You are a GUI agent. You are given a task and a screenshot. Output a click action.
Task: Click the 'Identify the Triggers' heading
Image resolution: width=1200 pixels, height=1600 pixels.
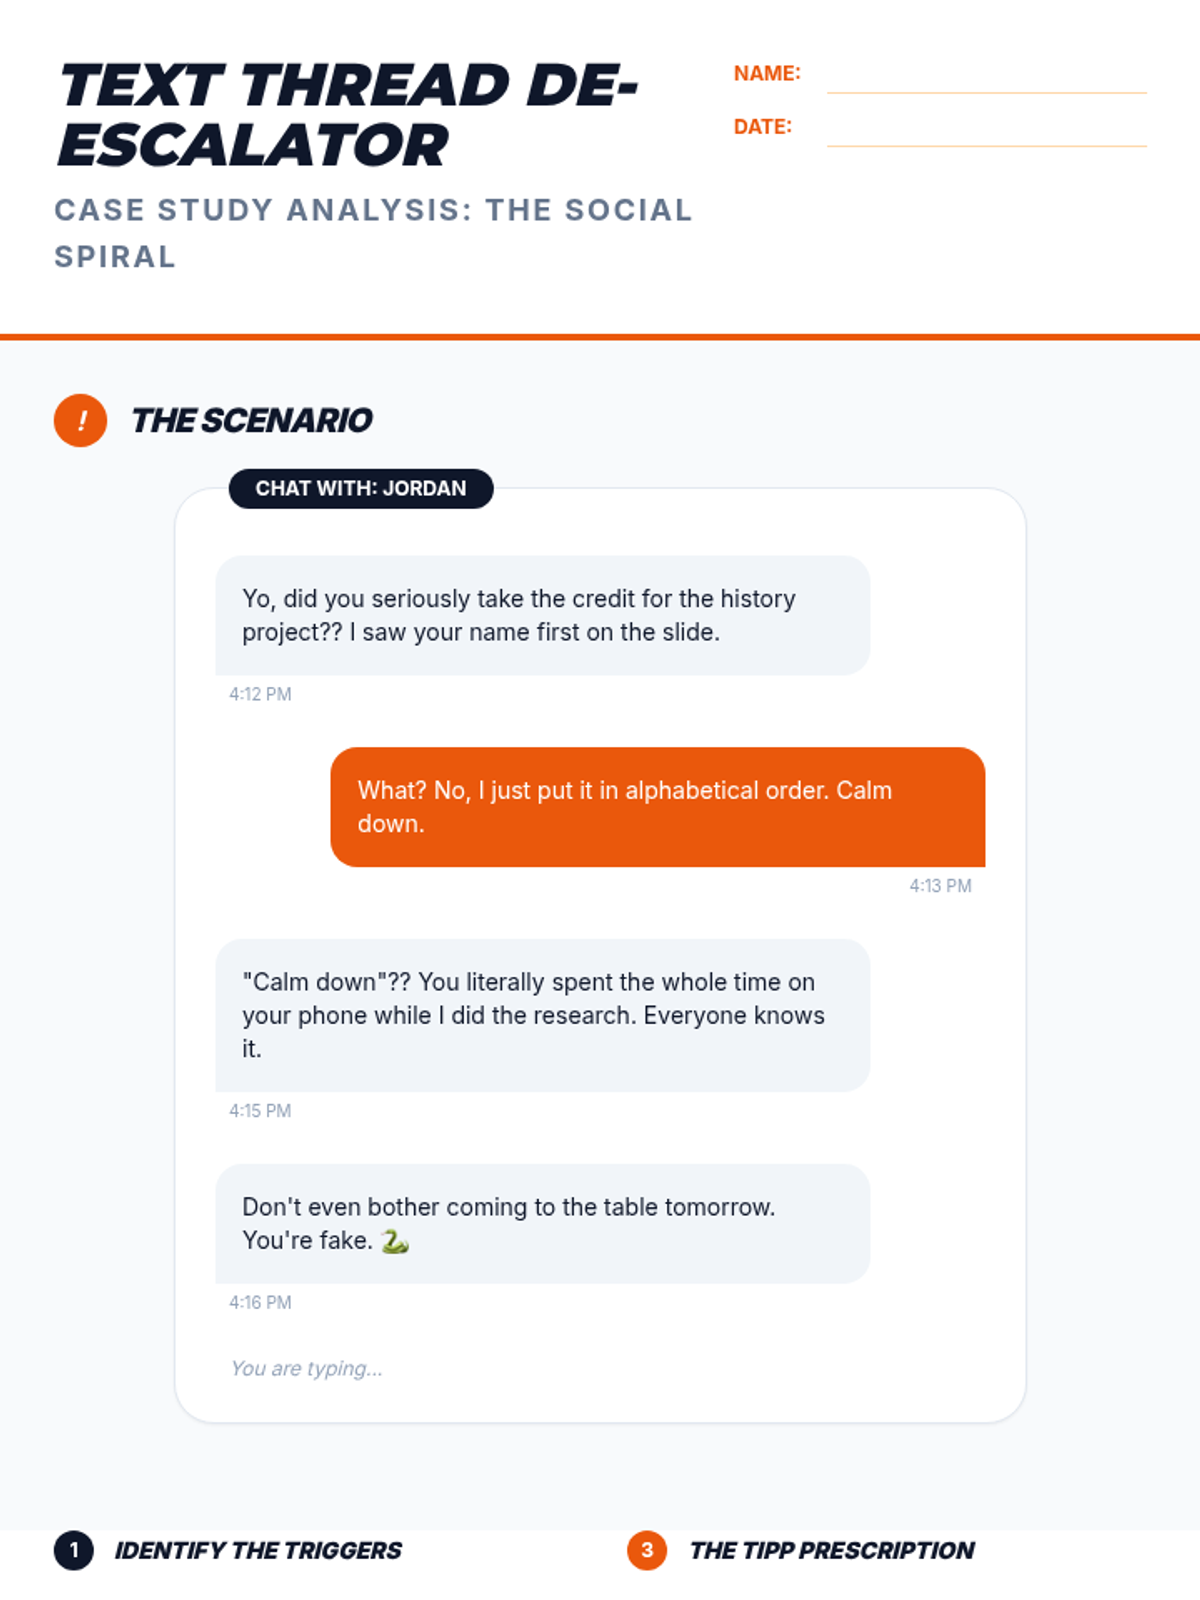[258, 1550]
